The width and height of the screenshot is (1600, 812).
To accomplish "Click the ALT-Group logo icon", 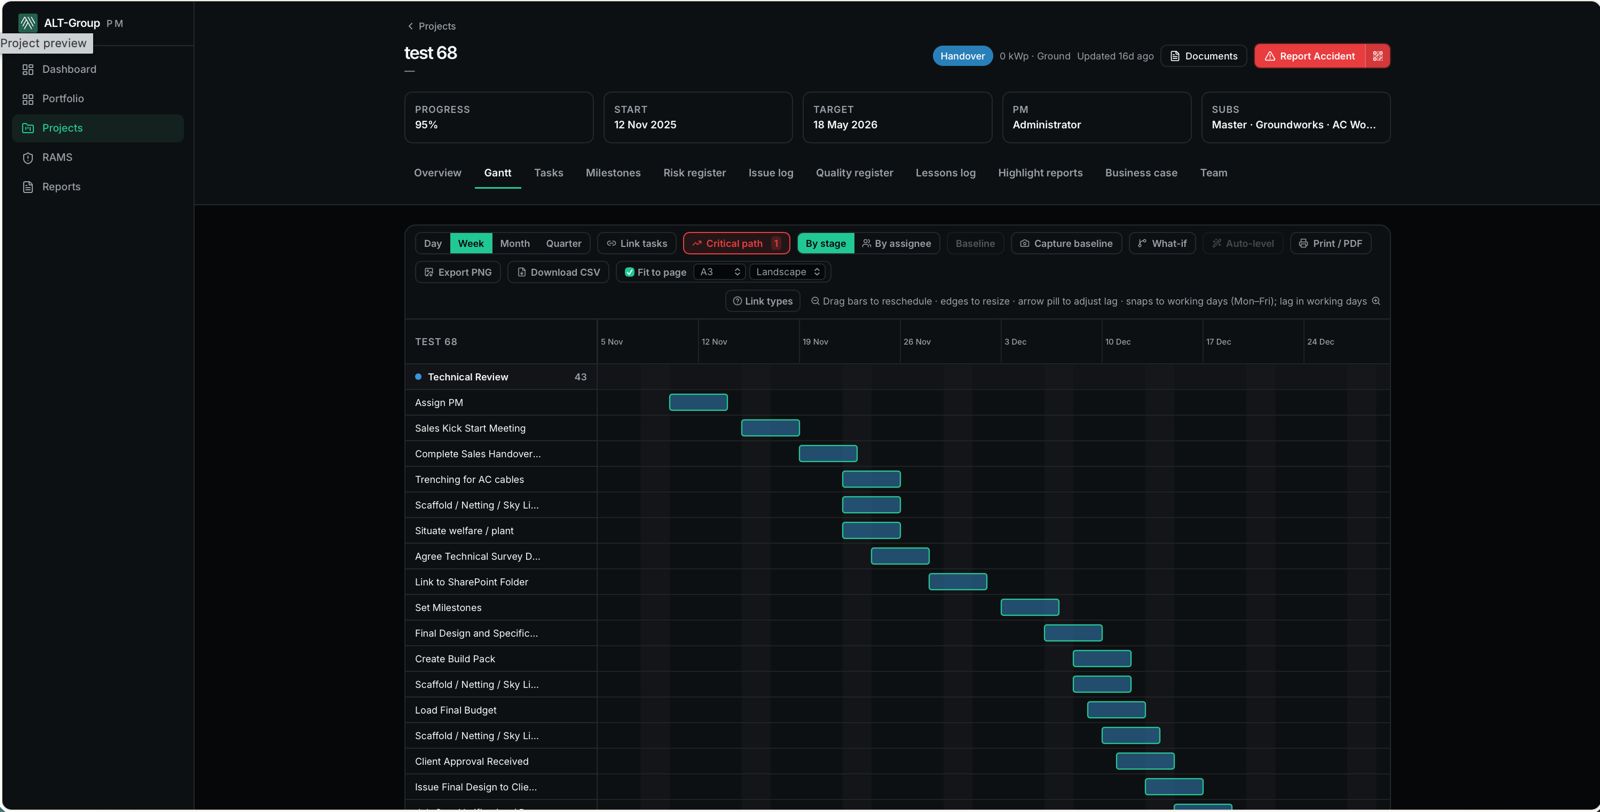I will [28, 23].
